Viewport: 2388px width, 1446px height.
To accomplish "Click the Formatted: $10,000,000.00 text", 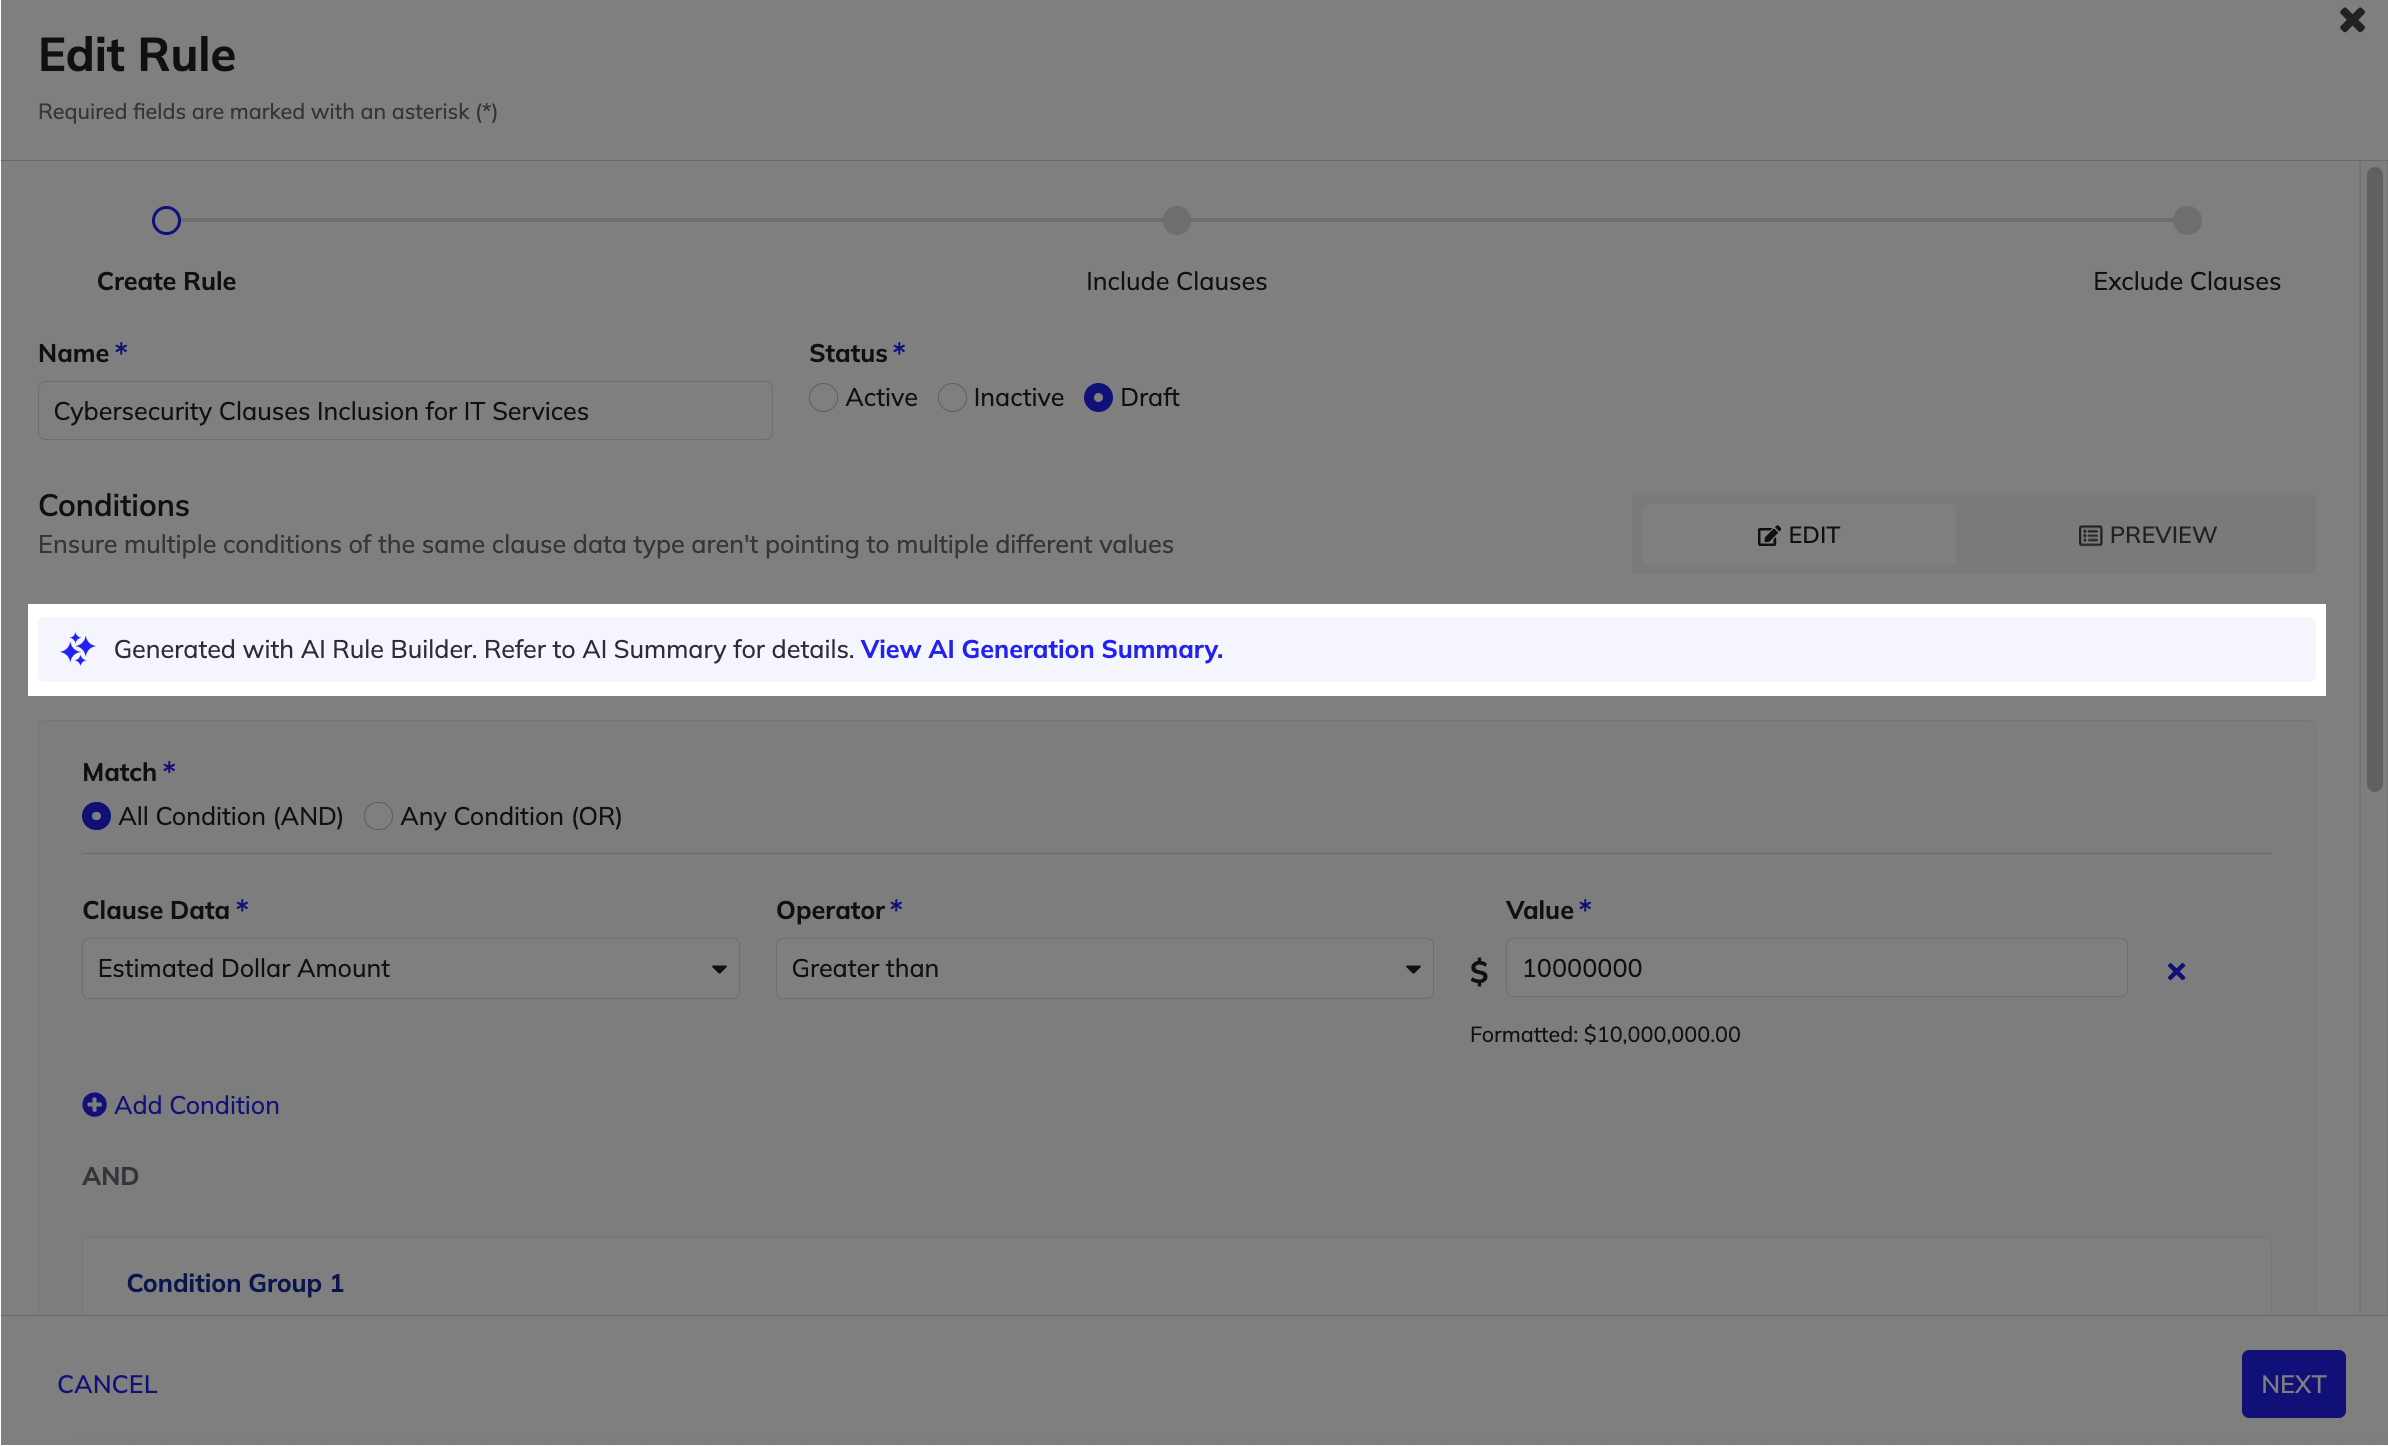I will pos(1605,1034).
